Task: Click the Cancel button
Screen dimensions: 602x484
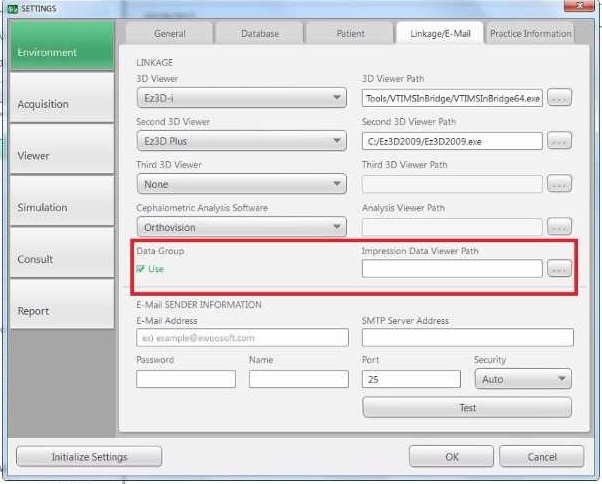Action: [x=542, y=457]
